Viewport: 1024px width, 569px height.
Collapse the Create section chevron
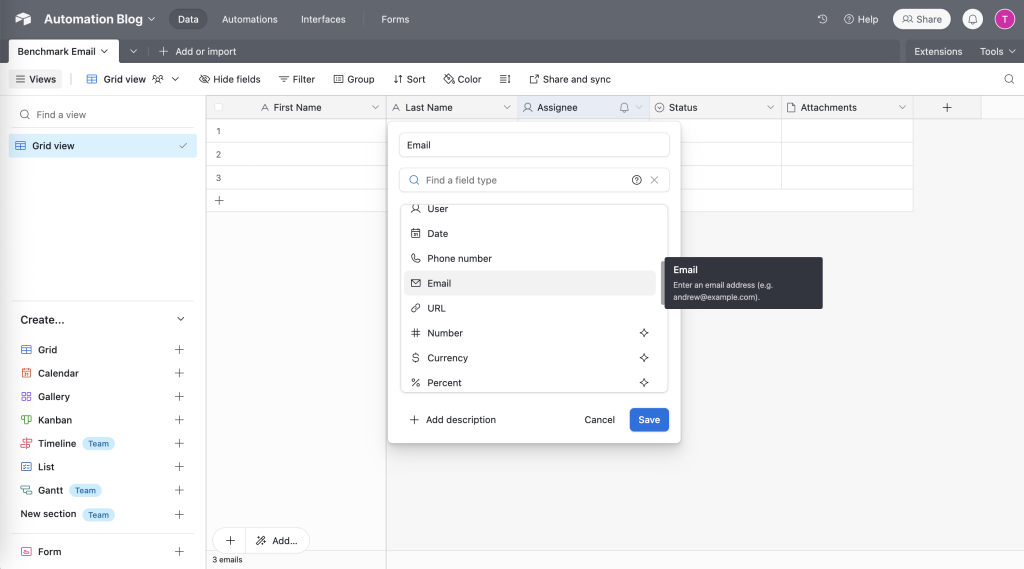pos(180,320)
